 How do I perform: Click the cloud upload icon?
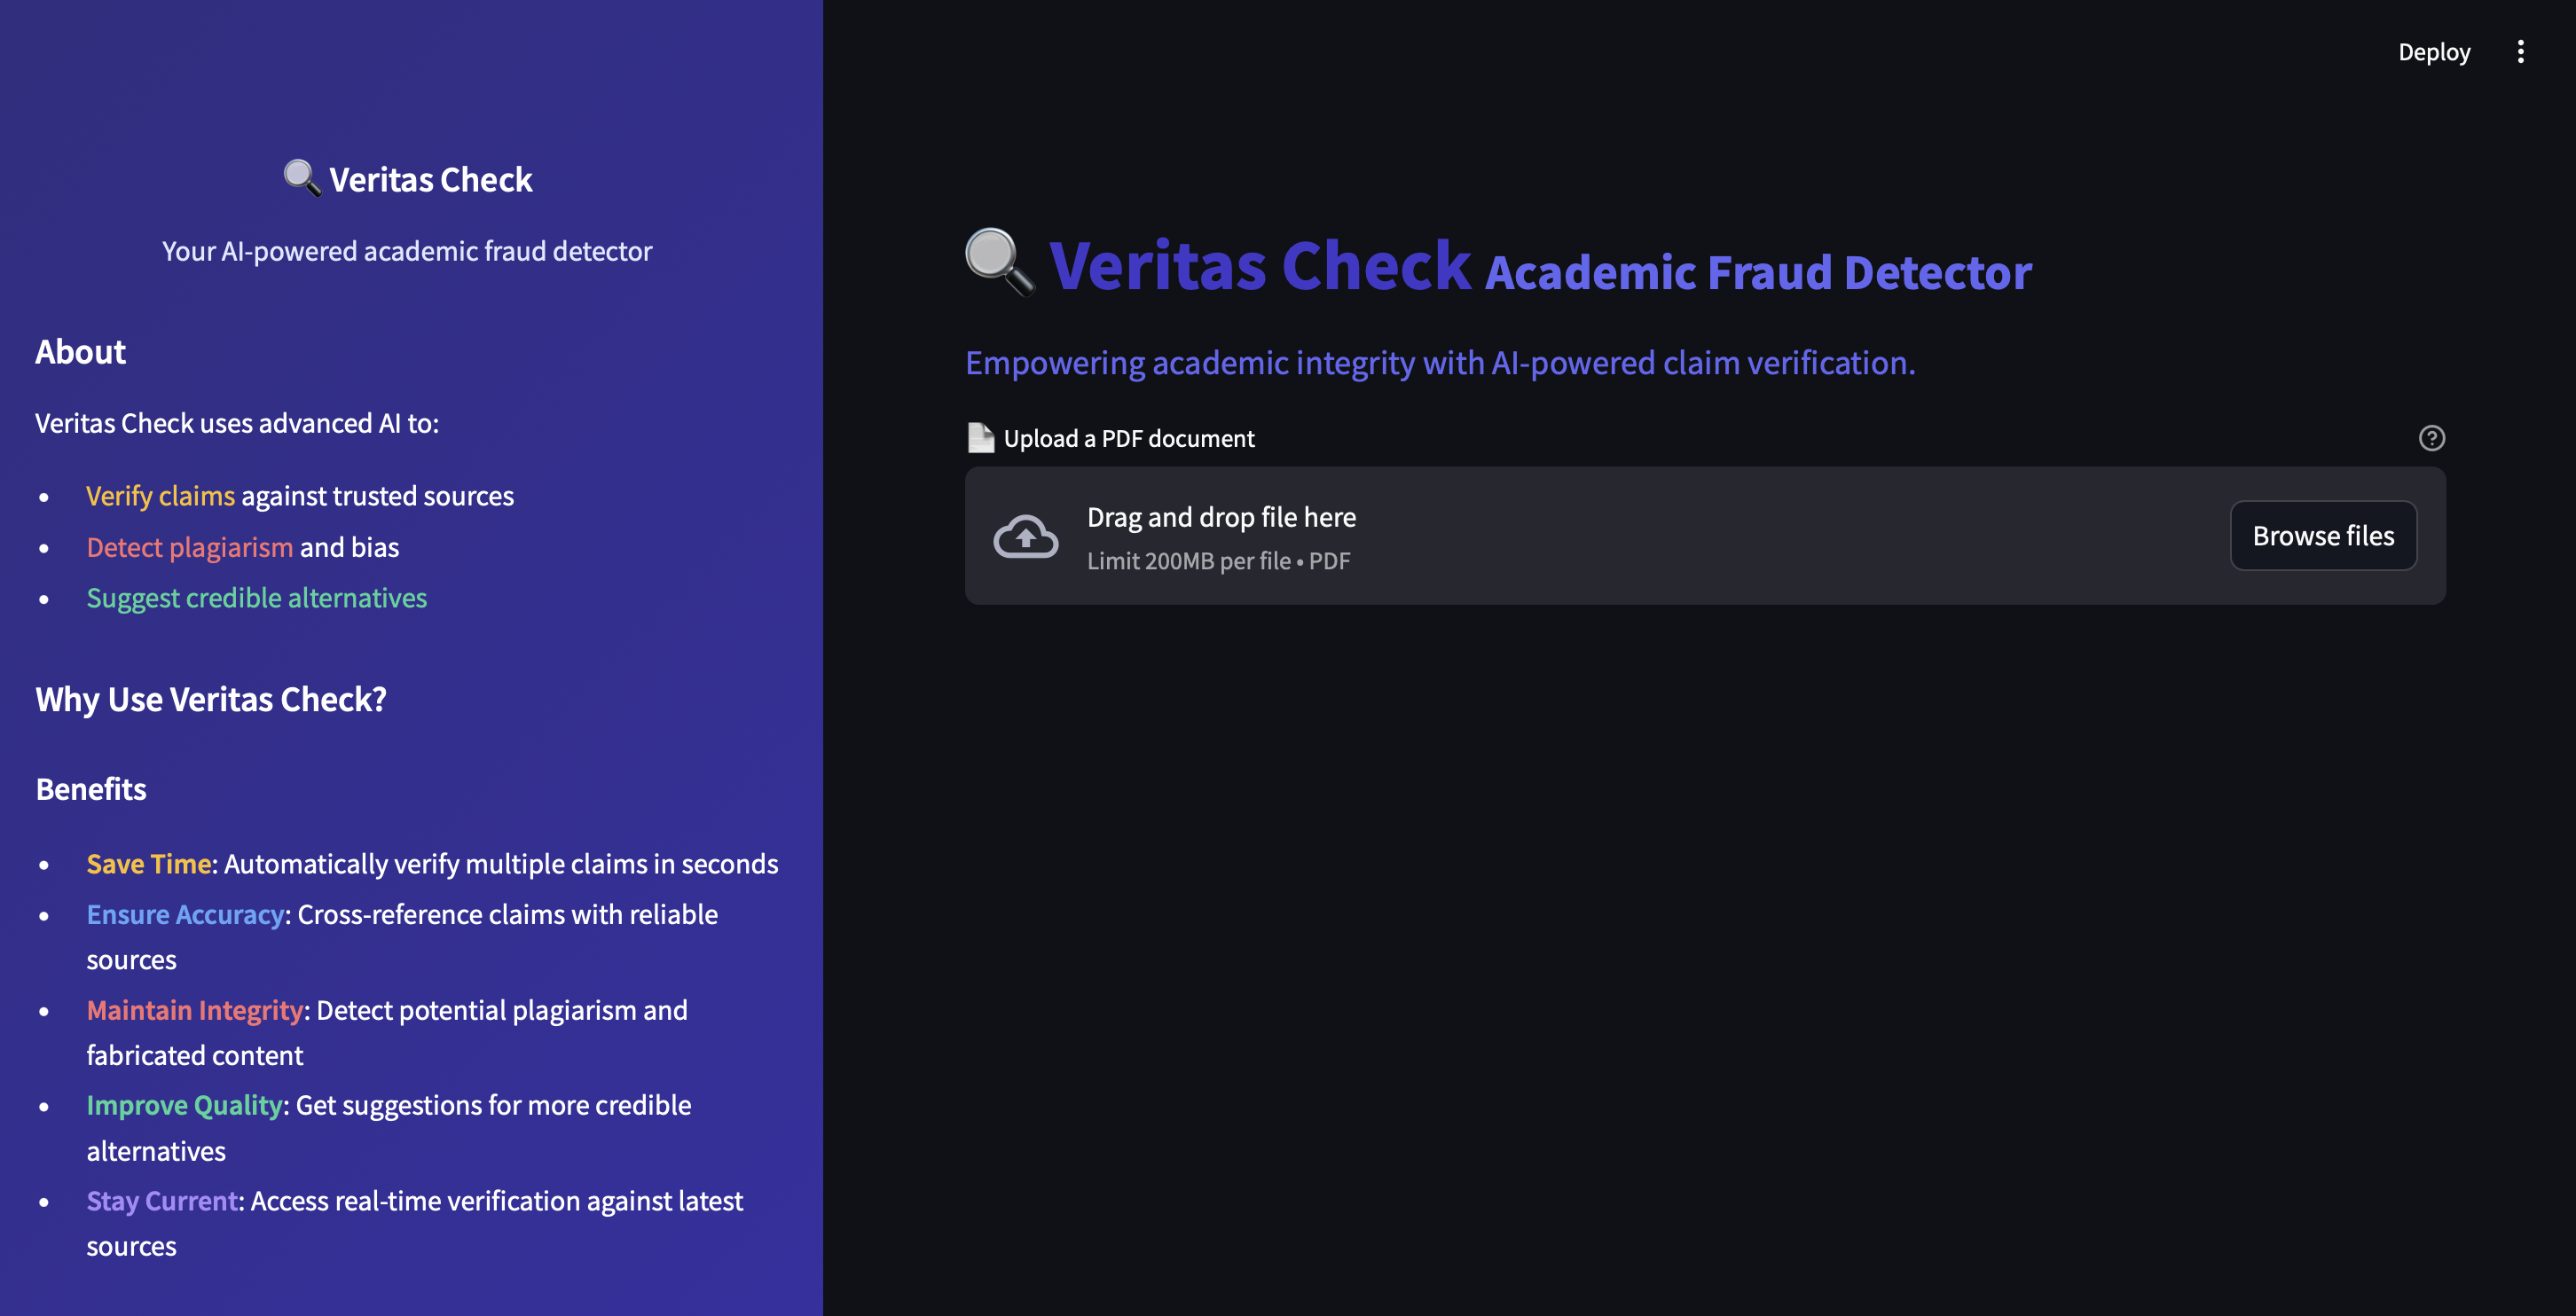click(x=1025, y=537)
